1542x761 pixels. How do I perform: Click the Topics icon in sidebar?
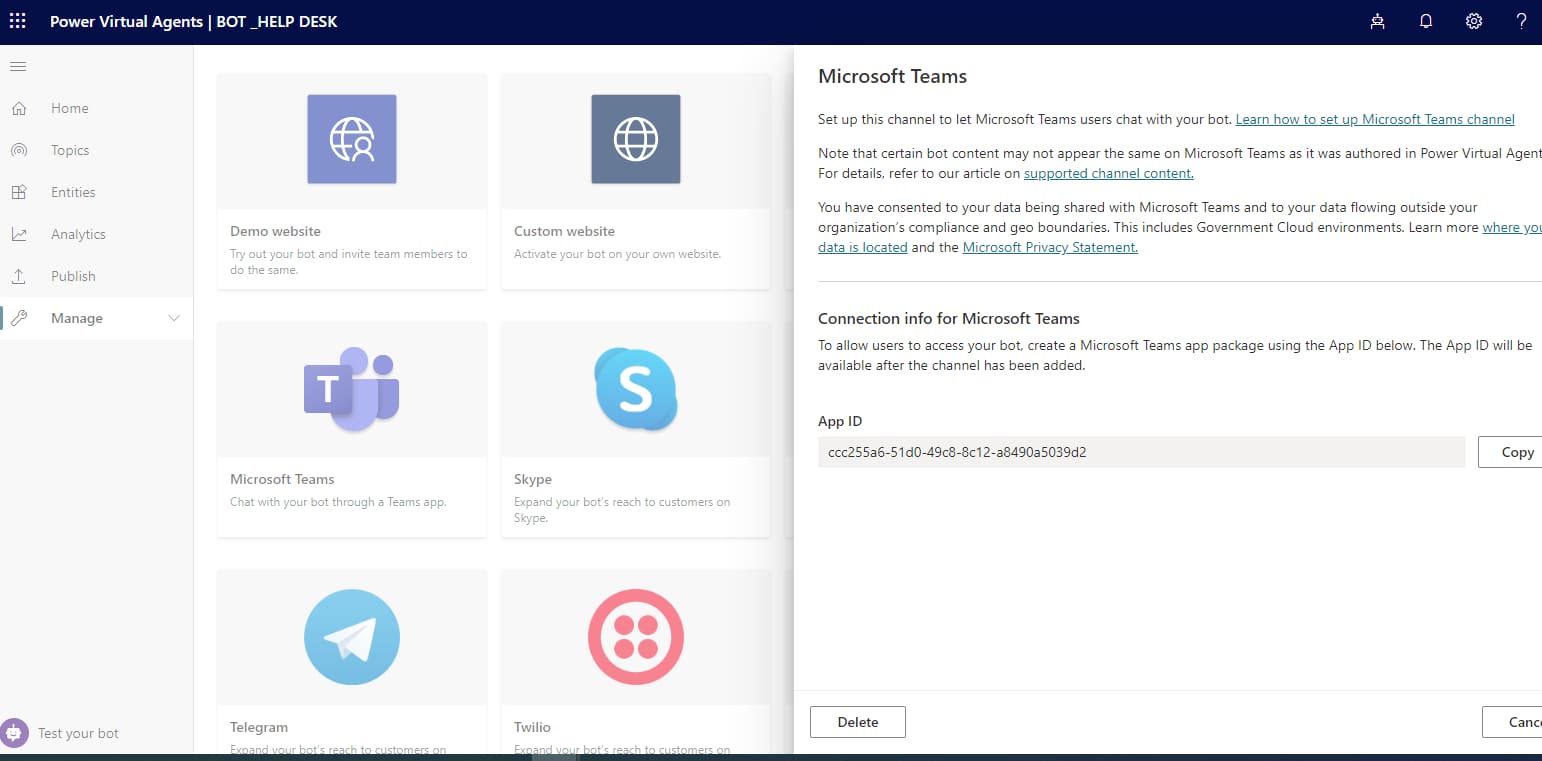19,150
